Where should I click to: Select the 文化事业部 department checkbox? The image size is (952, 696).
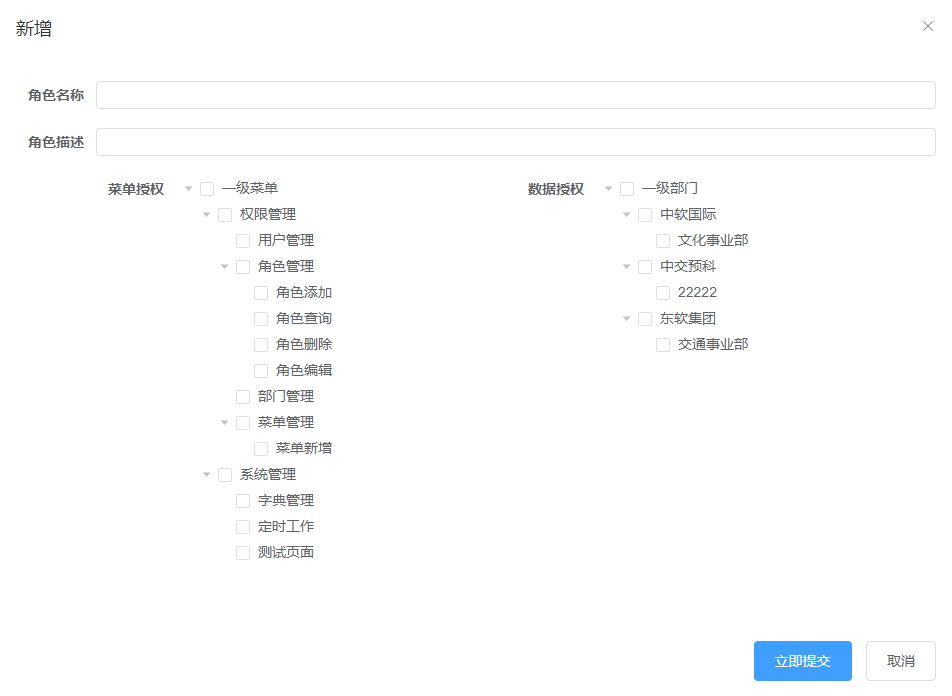tap(662, 240)
